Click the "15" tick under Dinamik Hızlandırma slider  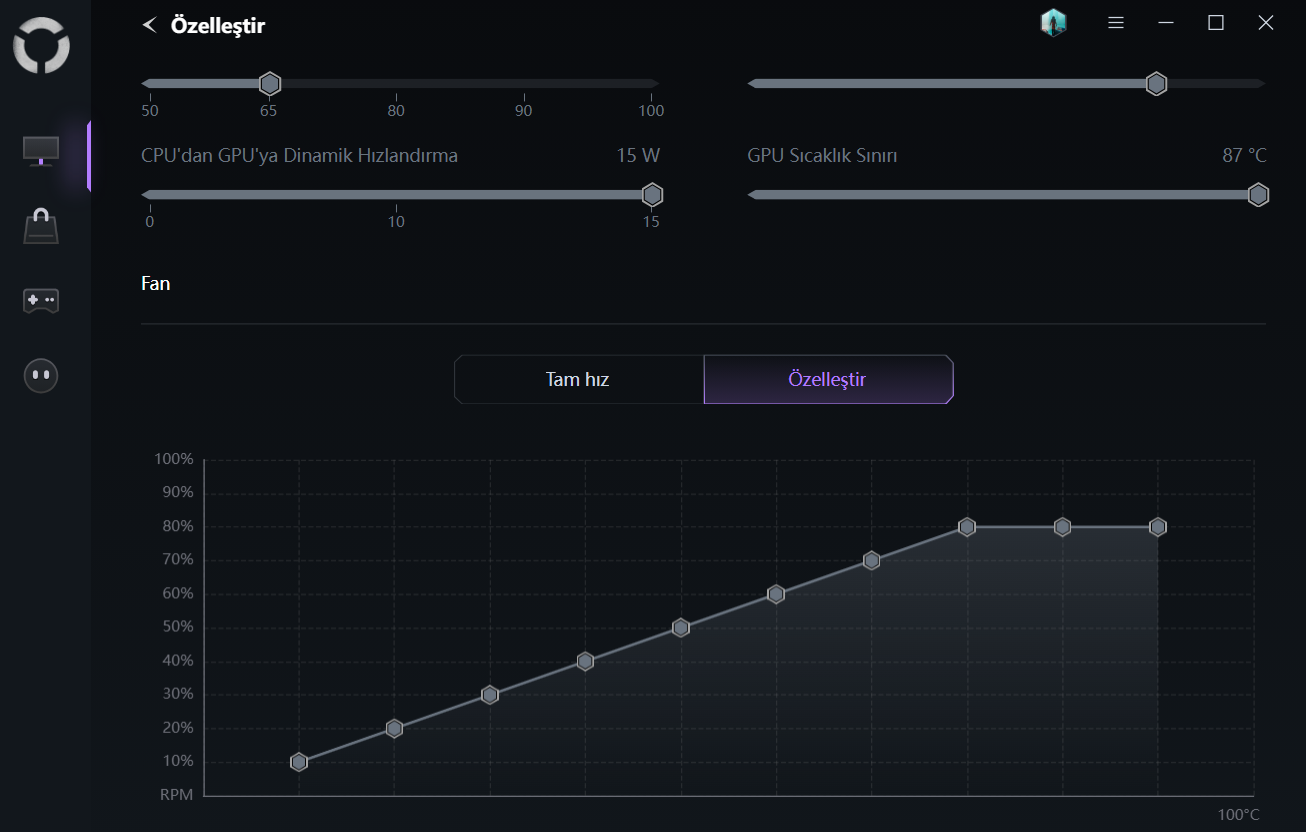click(651, 222)
